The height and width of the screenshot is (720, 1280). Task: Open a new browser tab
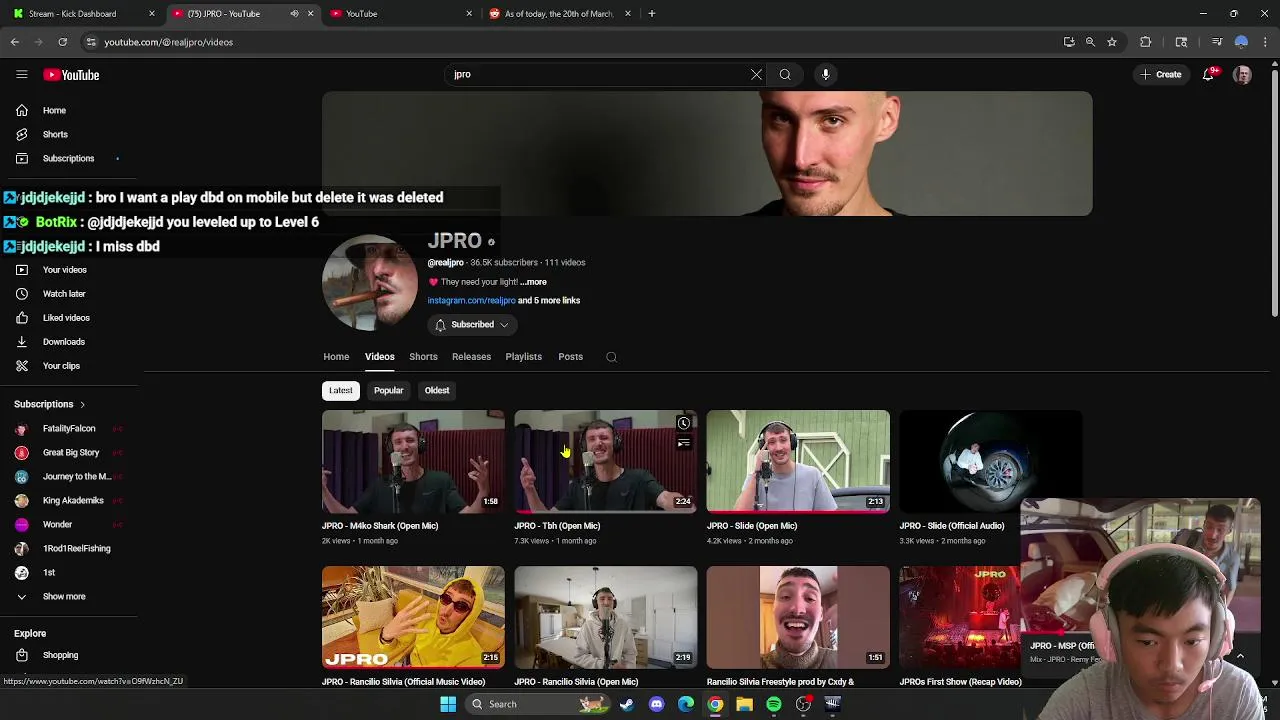651,14
